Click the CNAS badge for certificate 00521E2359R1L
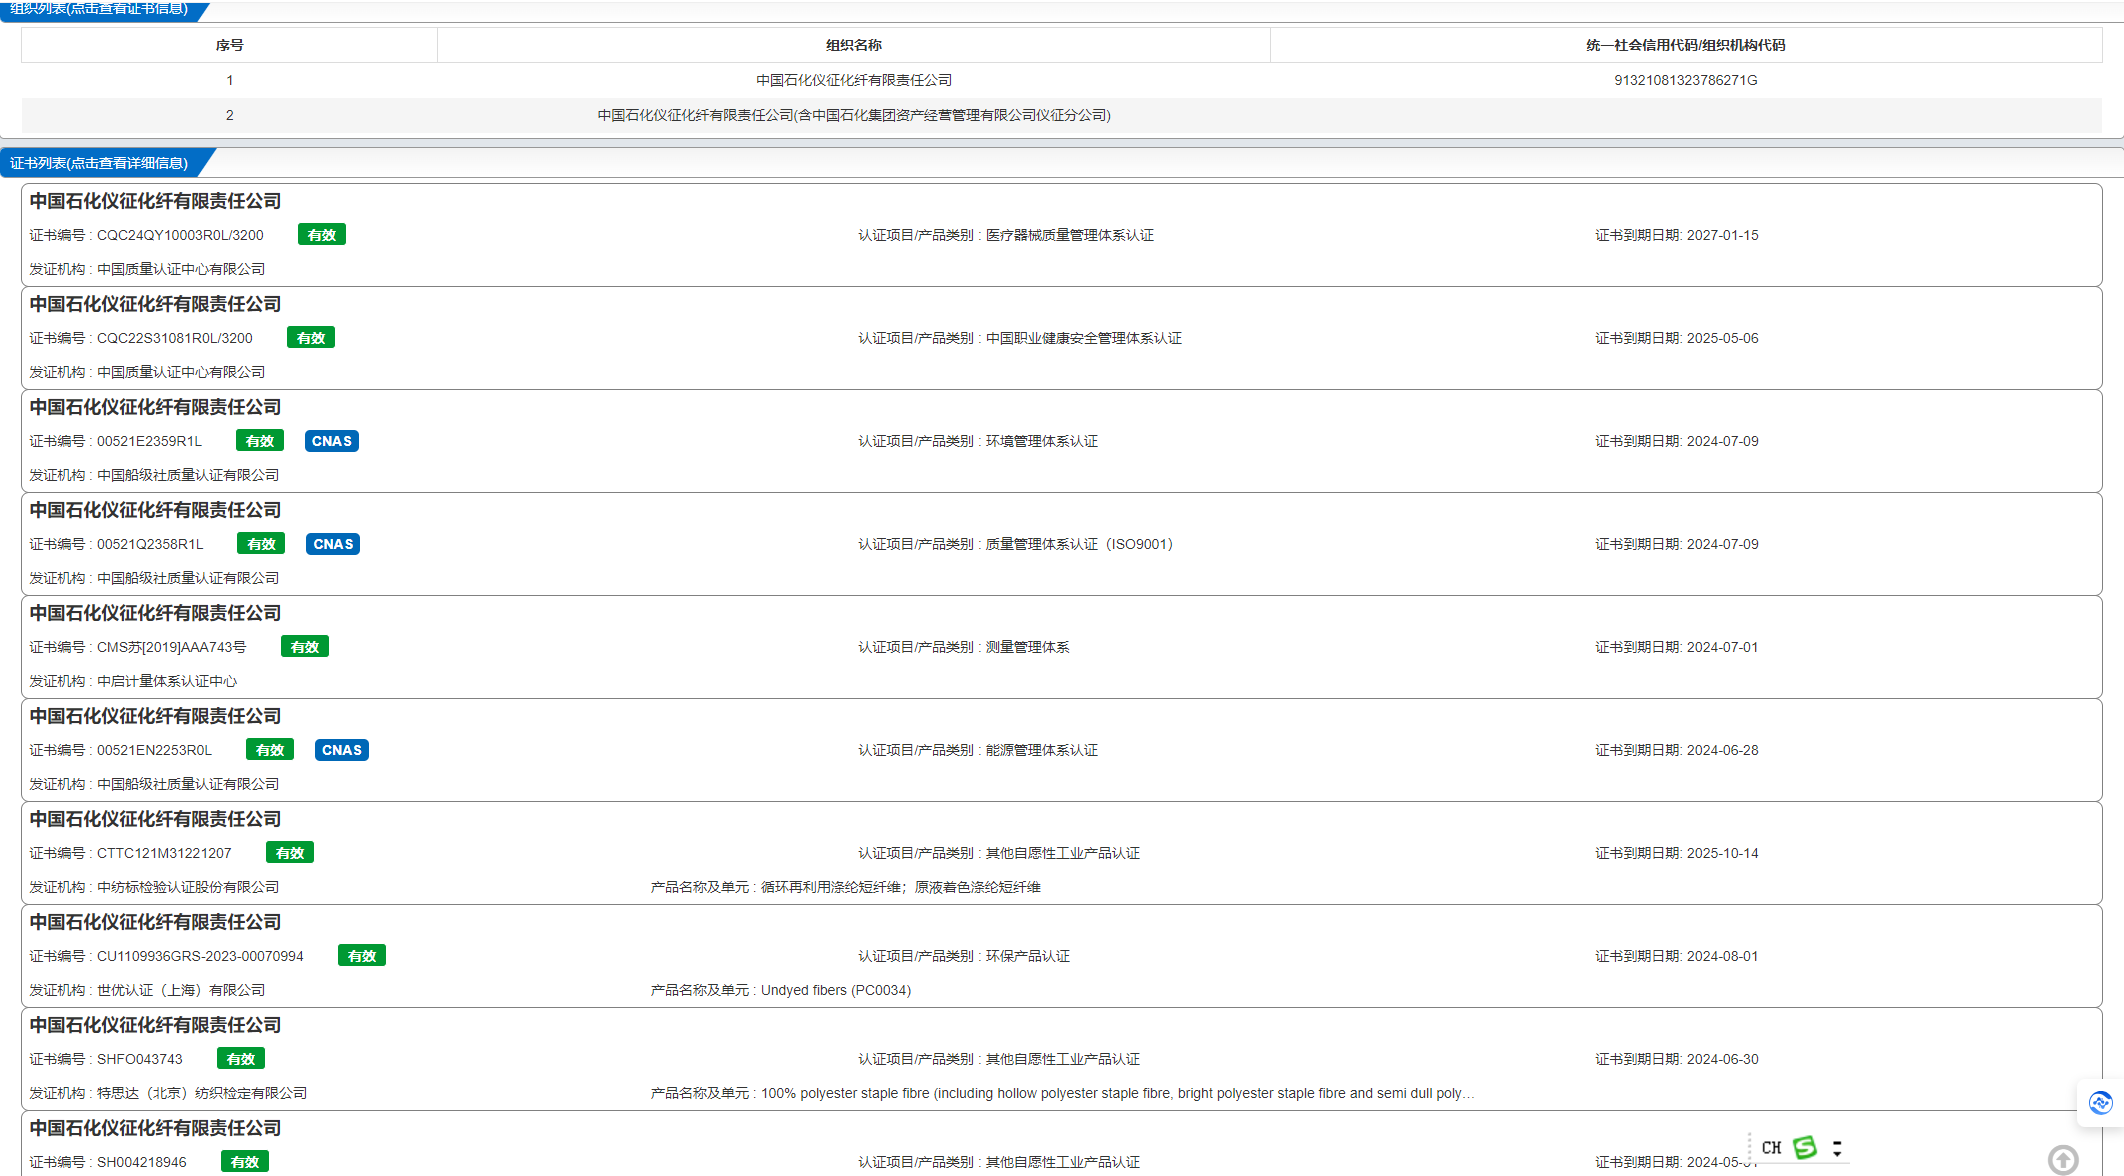 332,441
